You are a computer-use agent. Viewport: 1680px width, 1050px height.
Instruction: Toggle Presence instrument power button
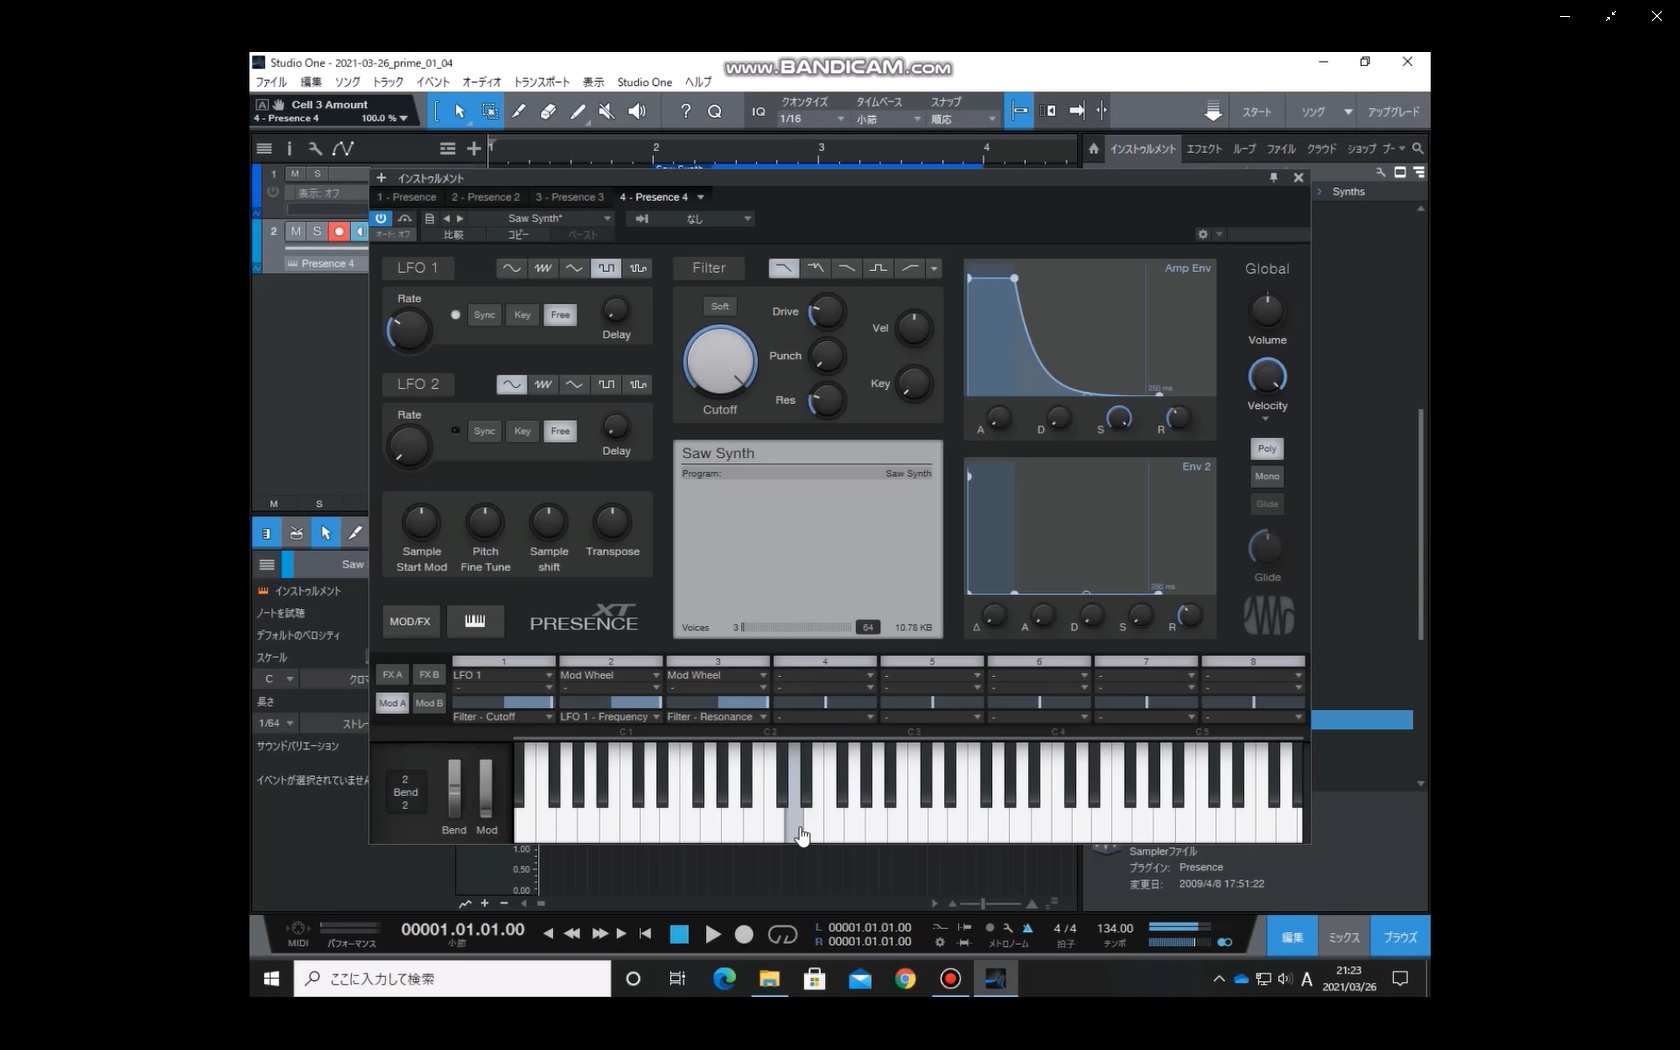tap(381, 218)
